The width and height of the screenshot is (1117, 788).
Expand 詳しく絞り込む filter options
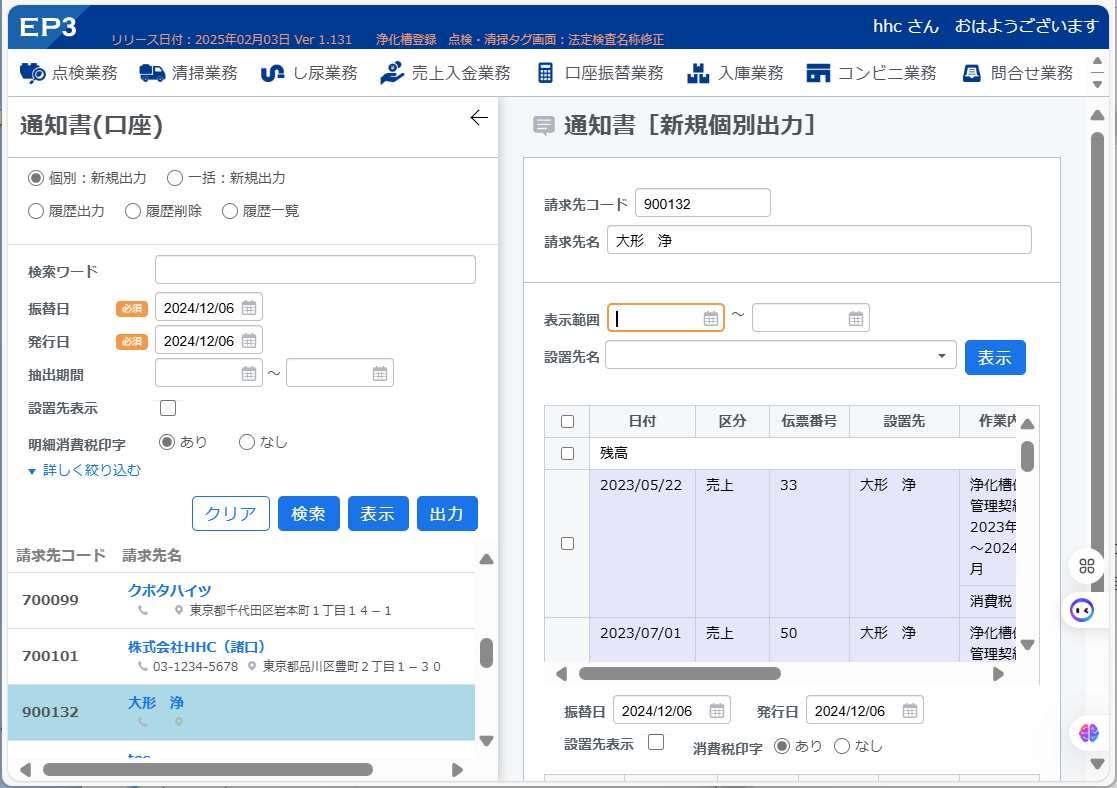coord(84,470)
